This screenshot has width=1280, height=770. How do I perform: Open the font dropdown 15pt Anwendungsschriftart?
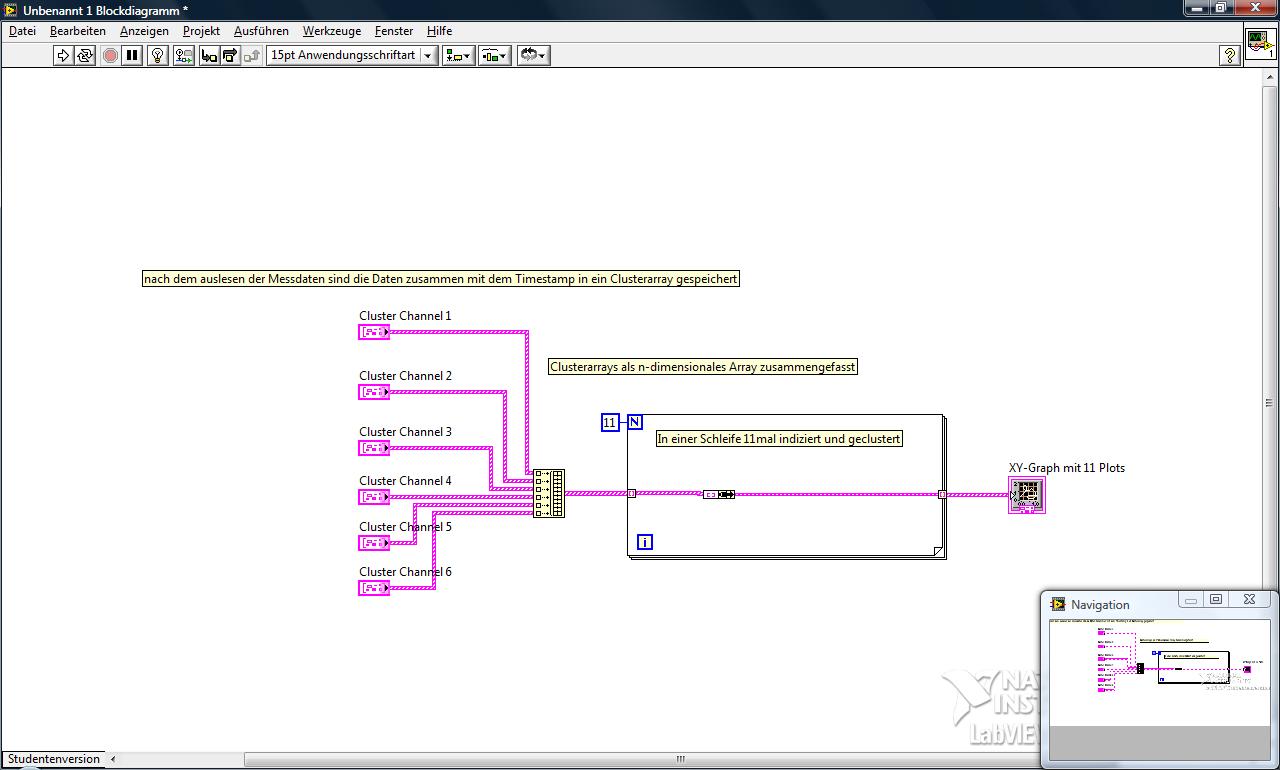point(352,56)
